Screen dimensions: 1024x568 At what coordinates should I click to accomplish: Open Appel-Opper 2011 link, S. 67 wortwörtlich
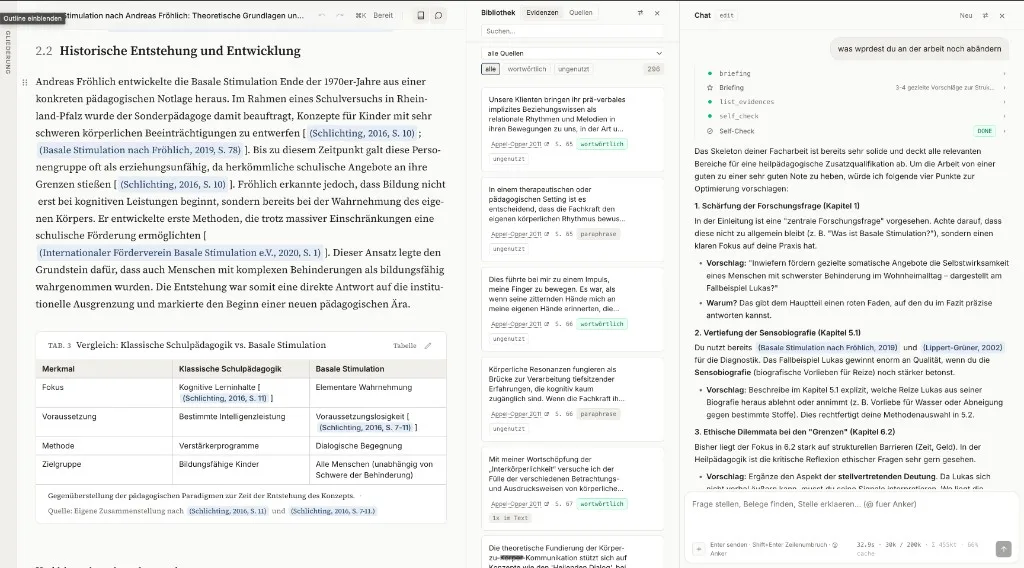tap(520, 504)
